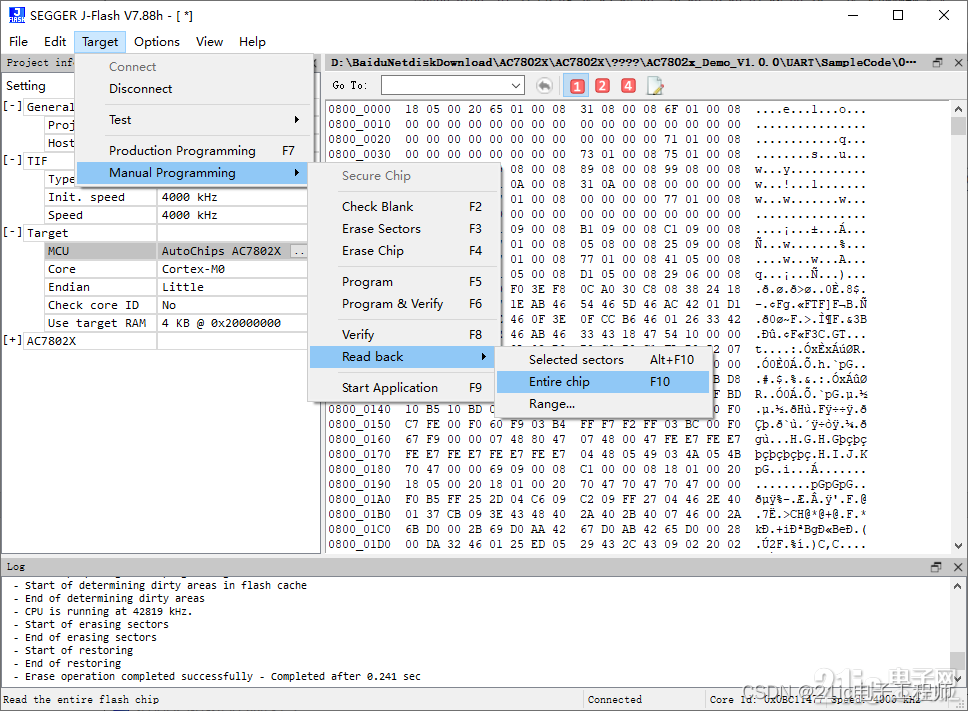The image size is (968, 711).
Task: Choose Read back Selected sectors
Action: click(603, 360)
